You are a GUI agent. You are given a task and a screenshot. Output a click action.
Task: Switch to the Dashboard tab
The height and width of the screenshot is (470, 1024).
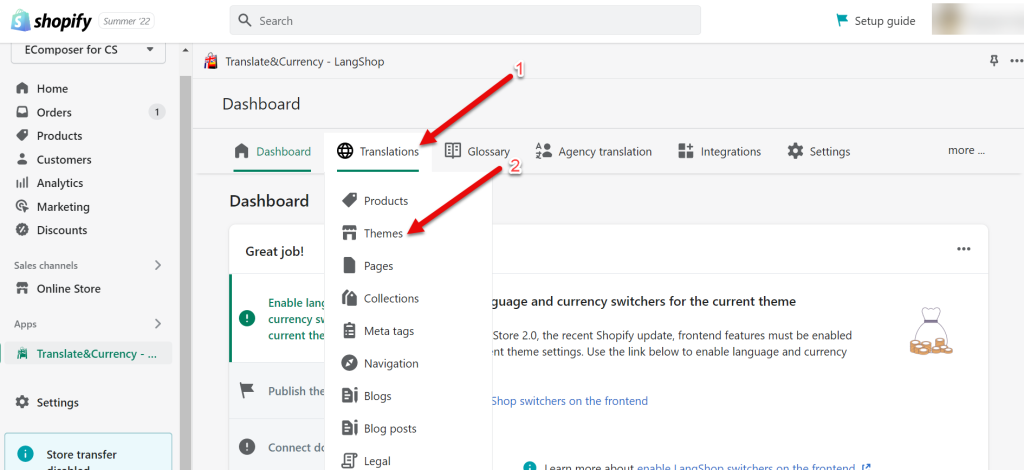tap(272, 151)
